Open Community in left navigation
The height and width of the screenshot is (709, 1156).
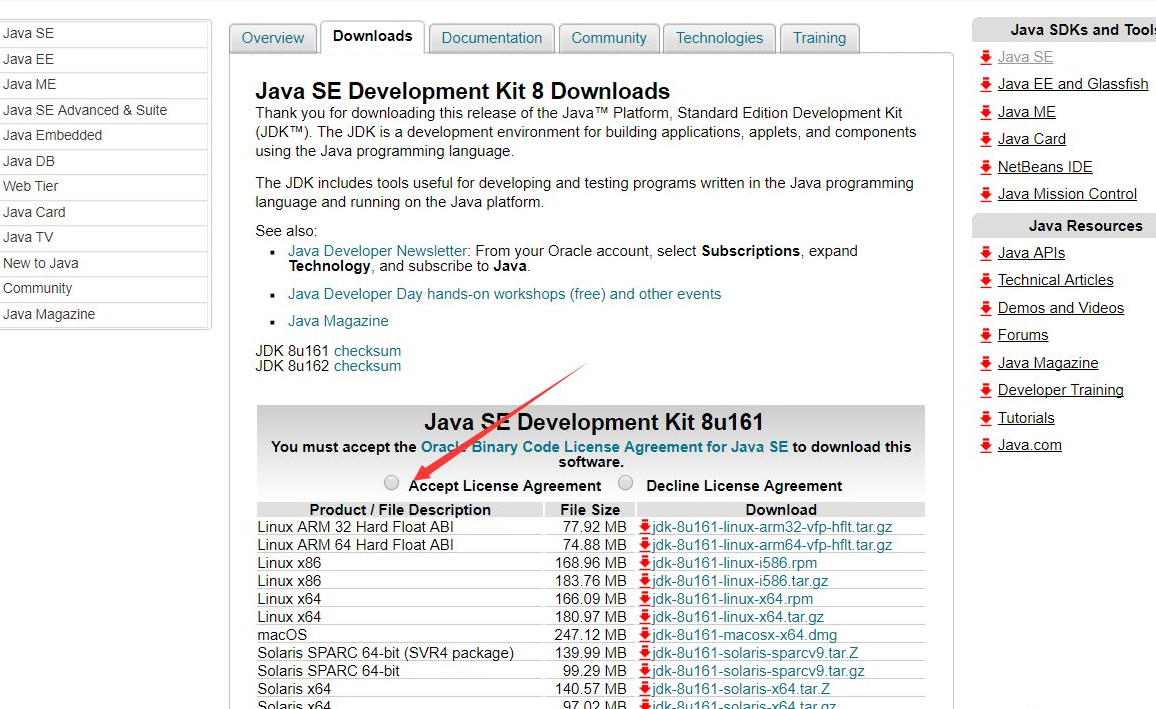(x=103, y=288)
